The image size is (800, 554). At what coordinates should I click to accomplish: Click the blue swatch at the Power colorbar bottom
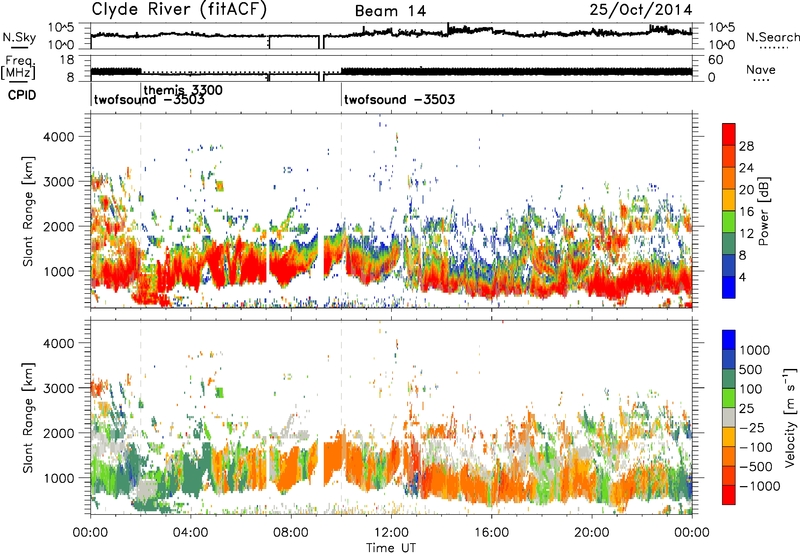(729, 287)
